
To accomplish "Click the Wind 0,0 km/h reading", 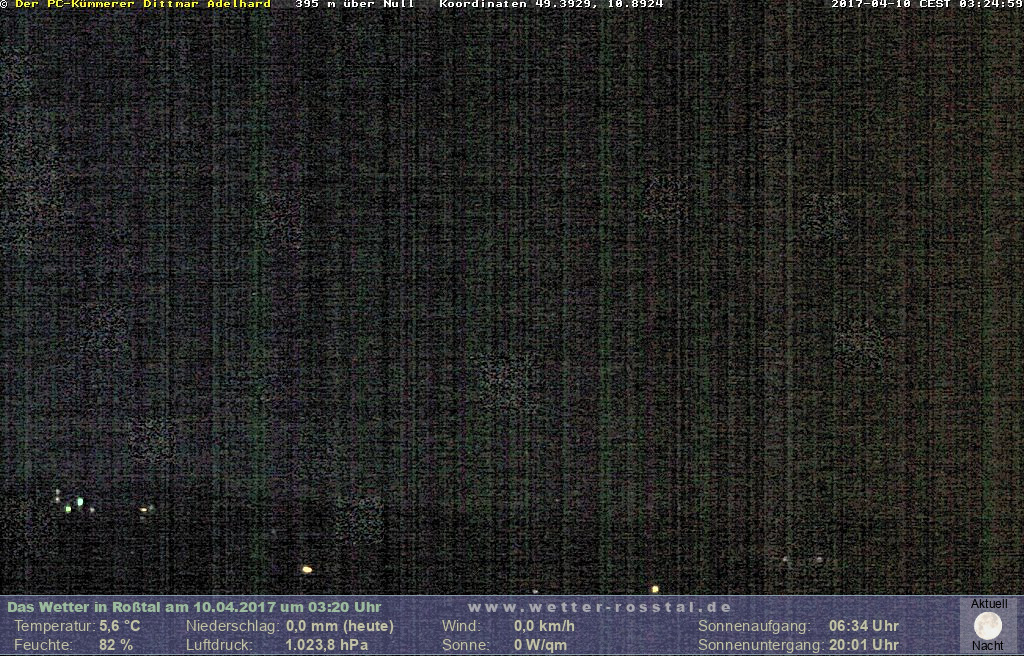I will tap(544, 626).
